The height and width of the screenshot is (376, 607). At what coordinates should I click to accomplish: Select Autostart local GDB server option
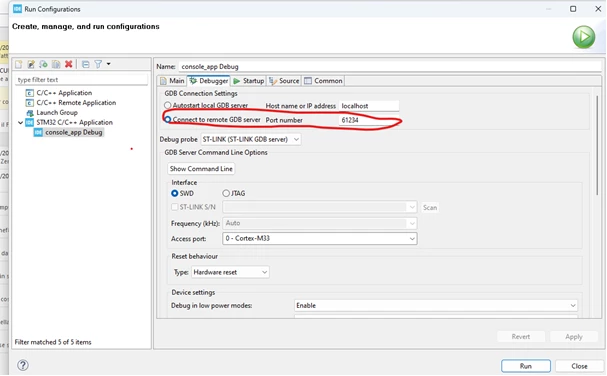point(168,105)
